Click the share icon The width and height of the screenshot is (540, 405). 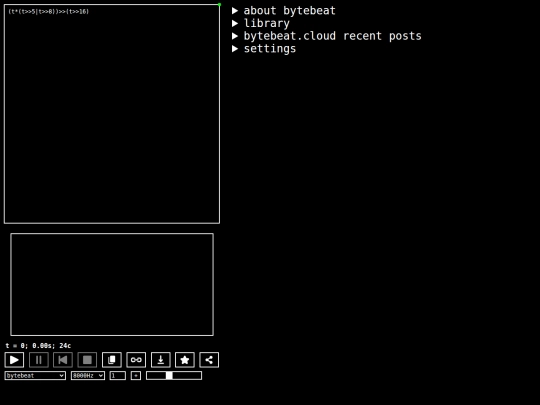209,360
